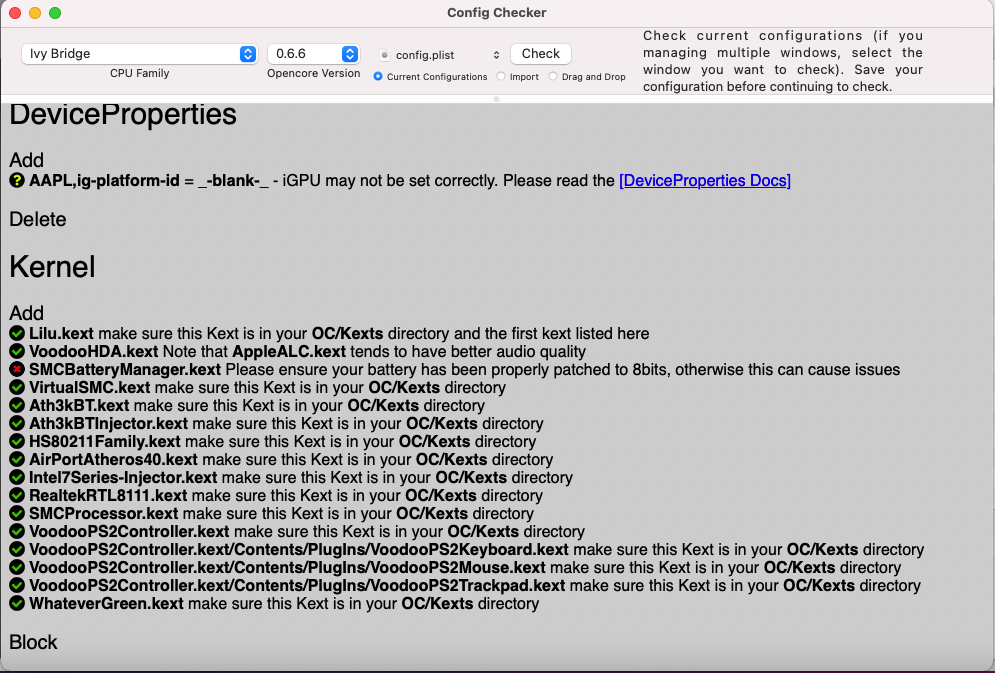The width and height of the screenshot is (995, 673).
Task: Click the AirPortAtheros40.kext entry text
Action: click(x=291, y=459)
